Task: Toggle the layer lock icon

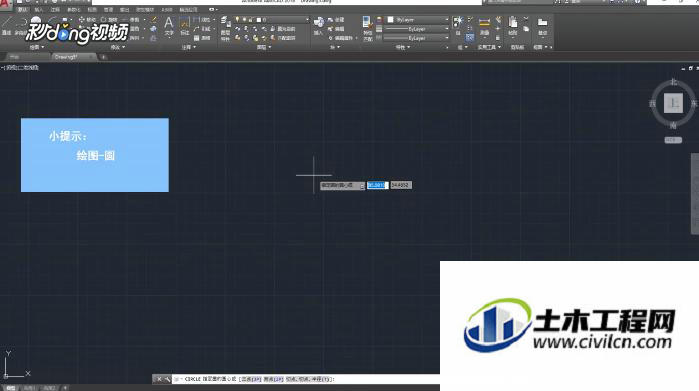Action: tap(251, 20)
